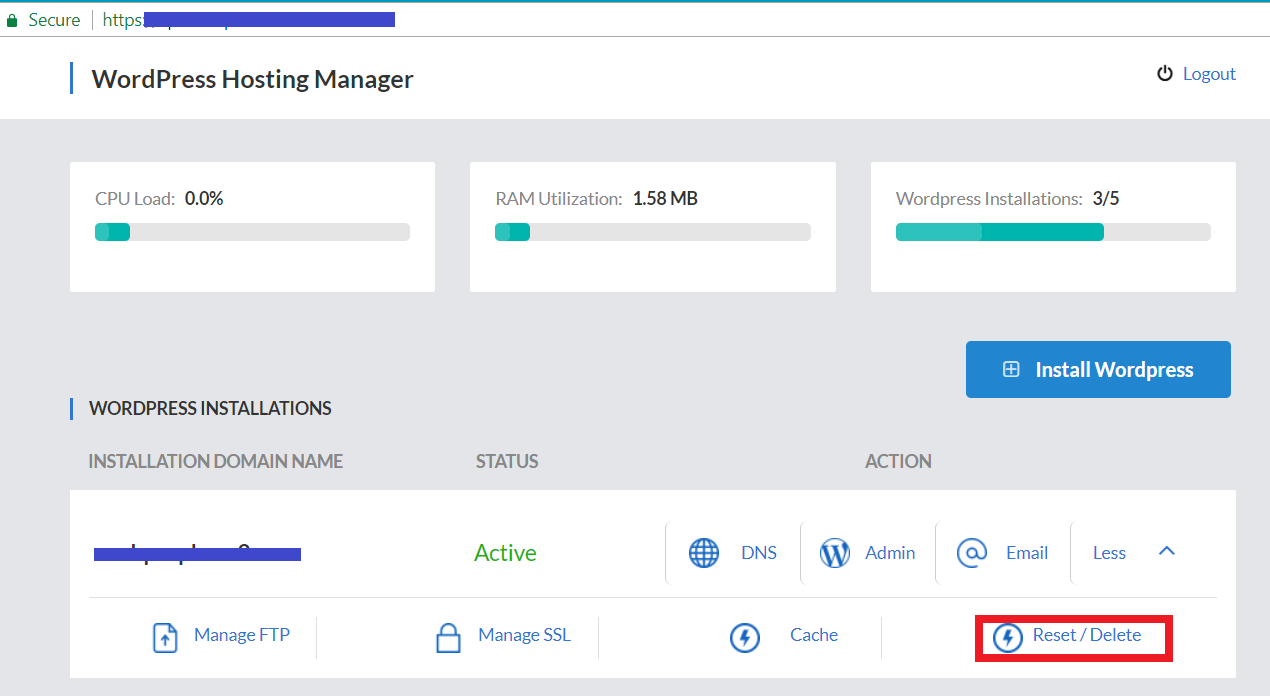Click the Email at-sign icon
The height and width of the screenshot is (696, 1270).
tap(972, 553)
